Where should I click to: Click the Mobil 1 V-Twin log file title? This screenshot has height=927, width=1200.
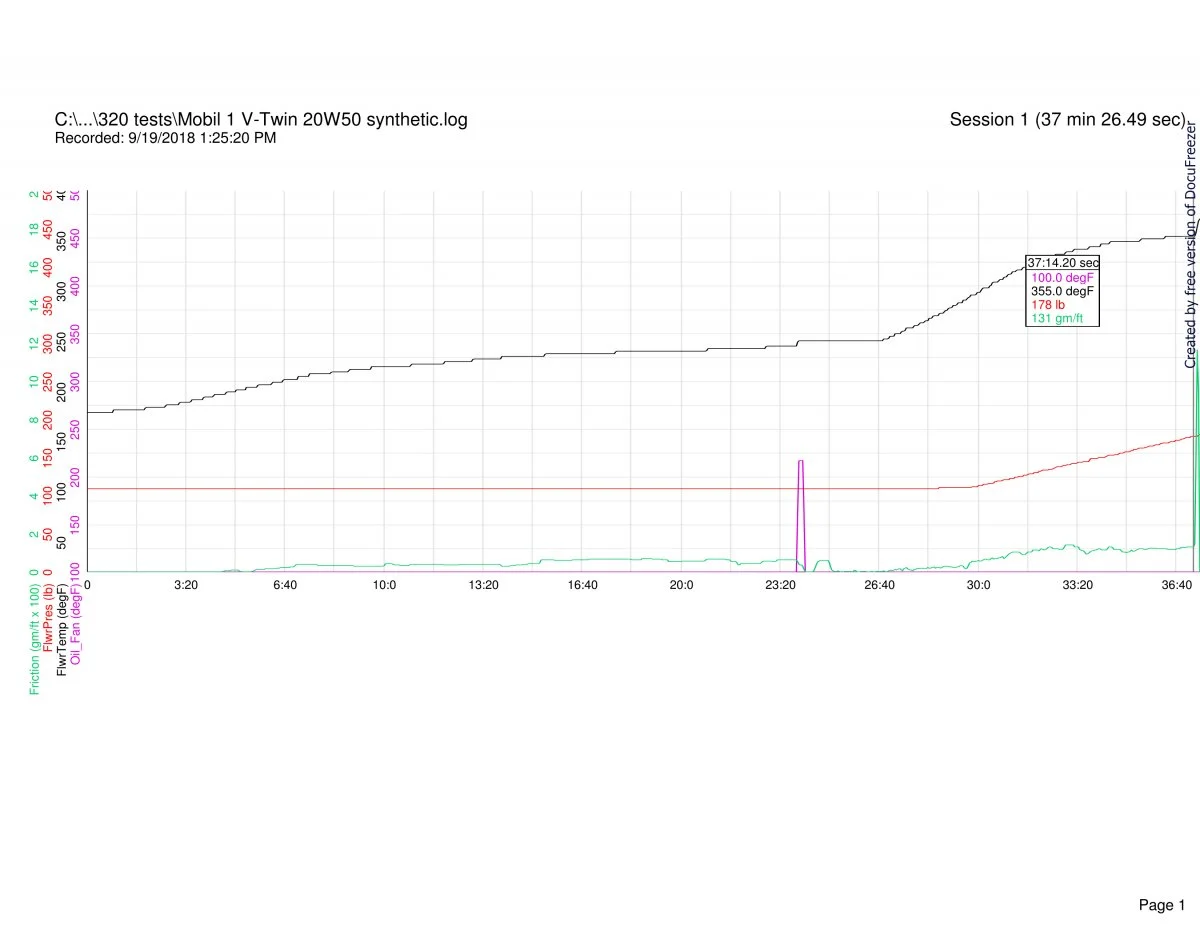point(261,120)
